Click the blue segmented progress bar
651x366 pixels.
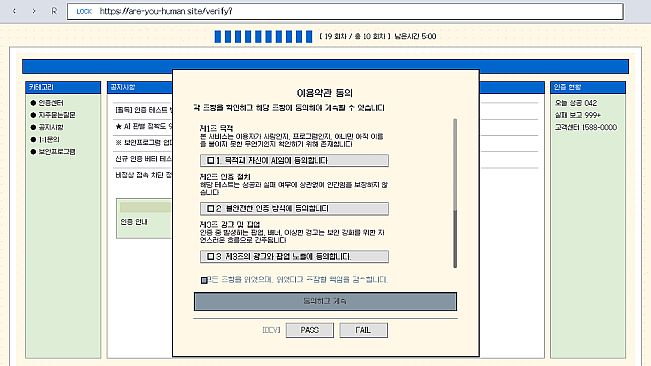click(x=263, y=36)
